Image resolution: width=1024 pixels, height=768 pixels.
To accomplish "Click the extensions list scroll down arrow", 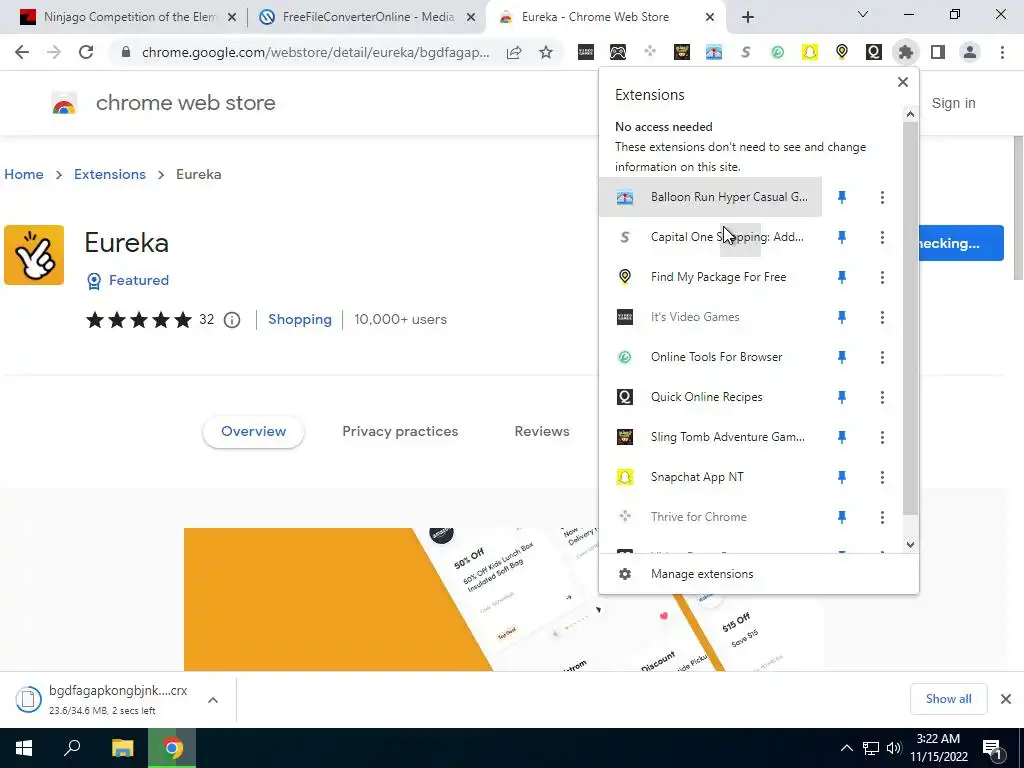I will click(x=910, y=545).
